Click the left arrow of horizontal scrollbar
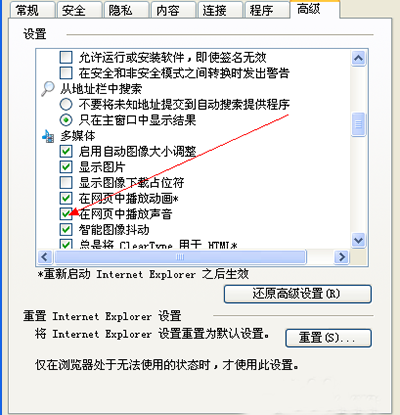This screenshot has width=400, height=415. click(x=45, y=257)
